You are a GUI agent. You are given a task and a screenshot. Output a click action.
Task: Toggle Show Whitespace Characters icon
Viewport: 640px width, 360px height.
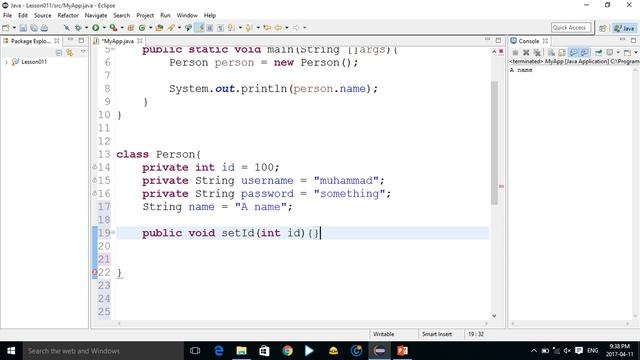[x=220, y=28]
